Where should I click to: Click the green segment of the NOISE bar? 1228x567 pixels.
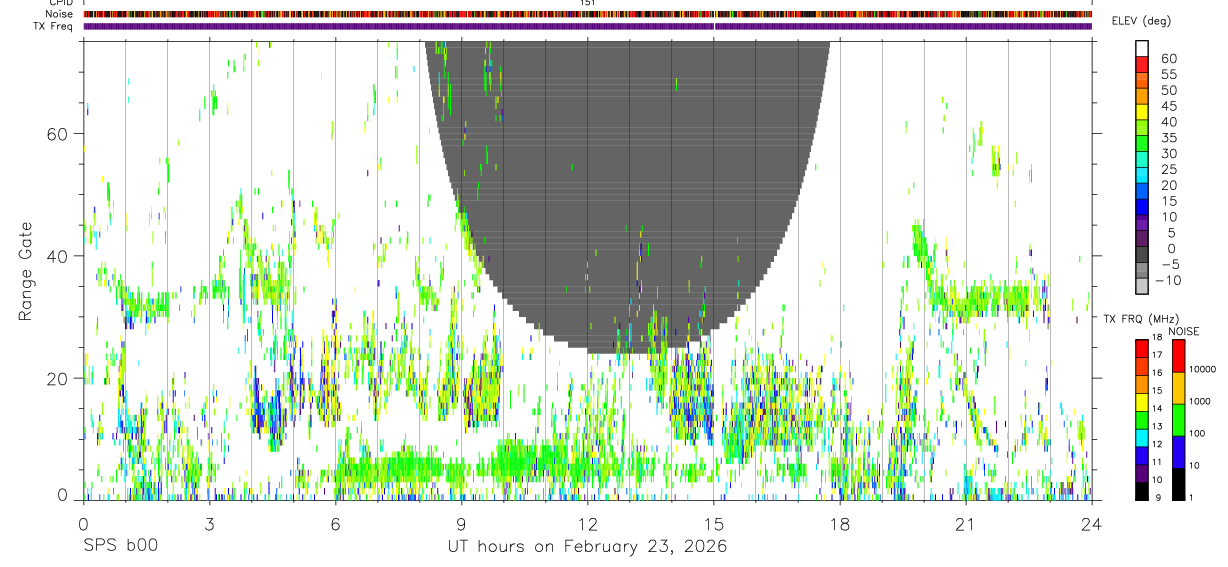[x=1178, y=420]
